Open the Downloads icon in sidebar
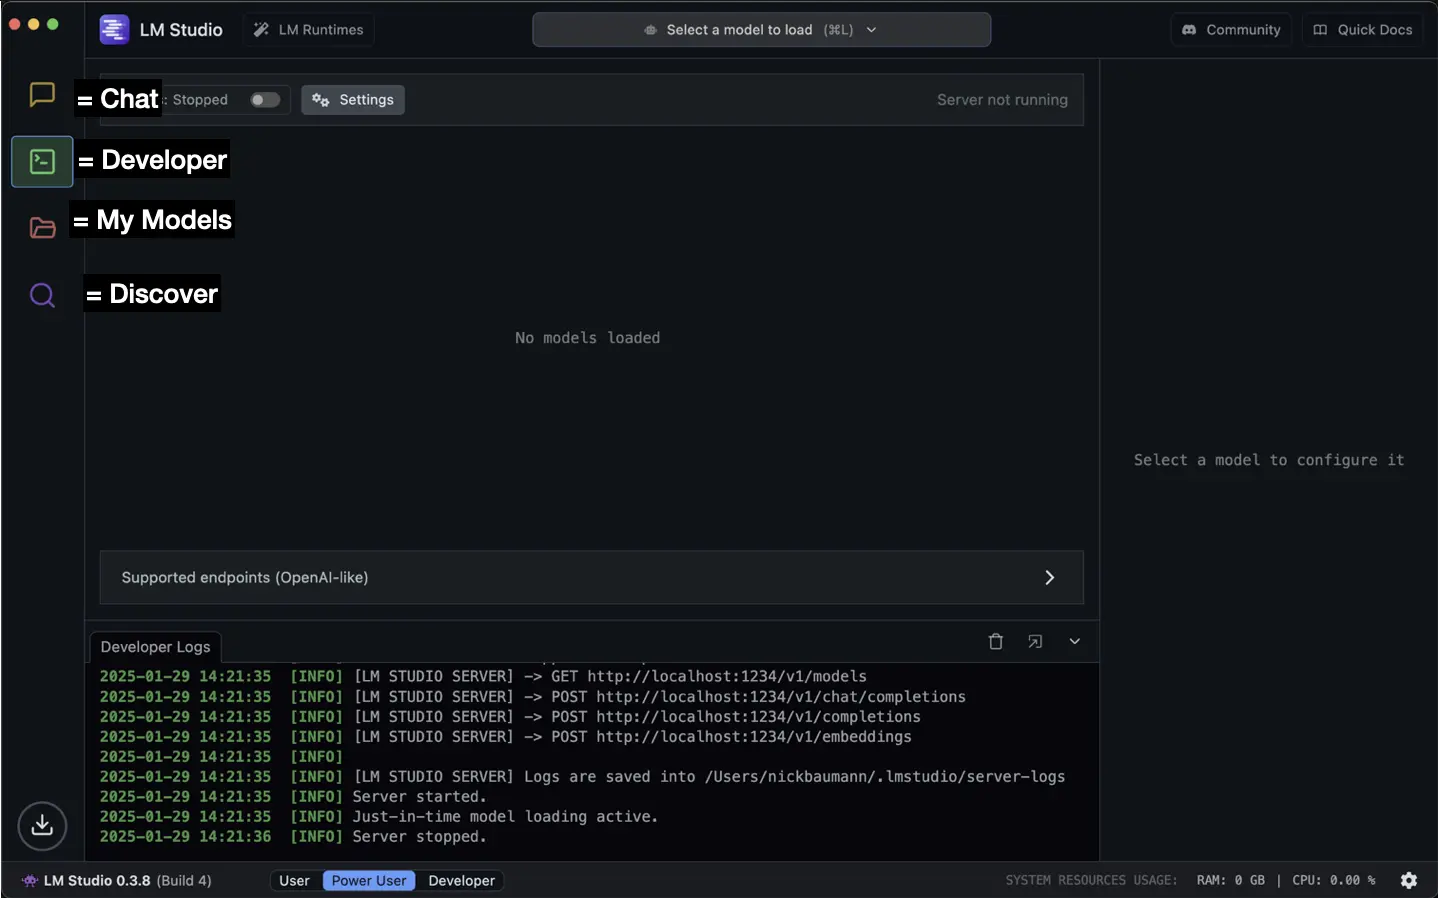 [x=42, y=825]
